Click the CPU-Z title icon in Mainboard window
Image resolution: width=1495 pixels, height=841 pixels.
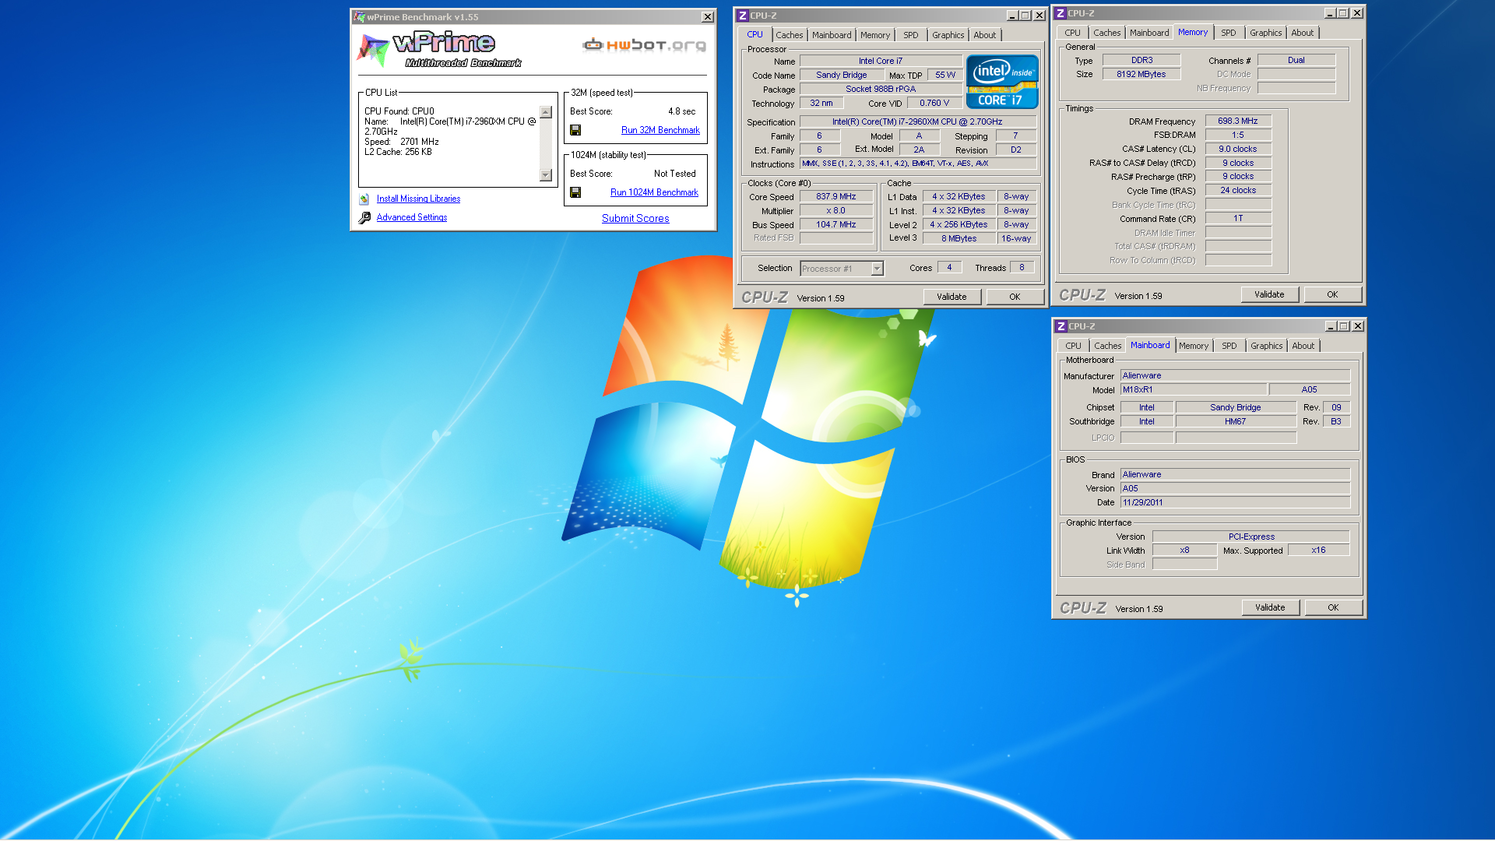[x=1060, y=326]
